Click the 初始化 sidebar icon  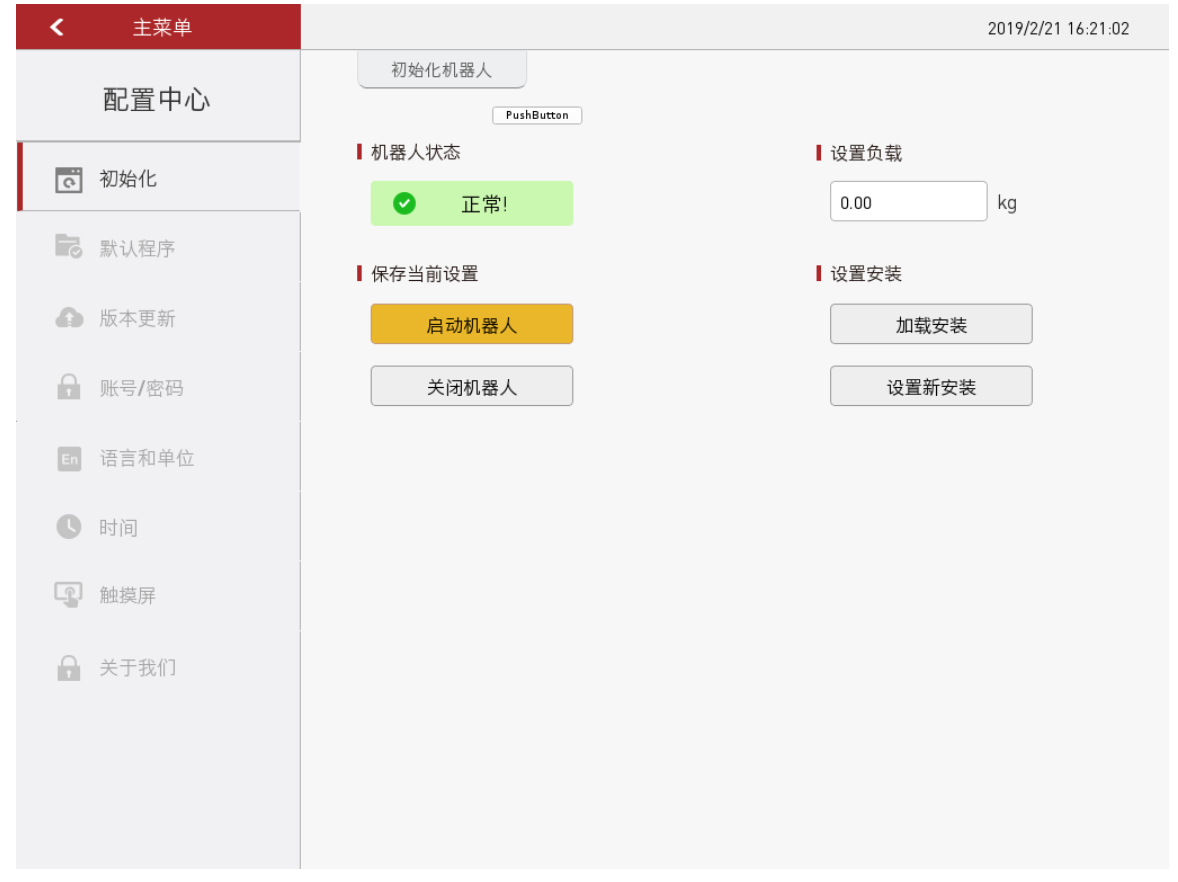(x=68, y=180)
